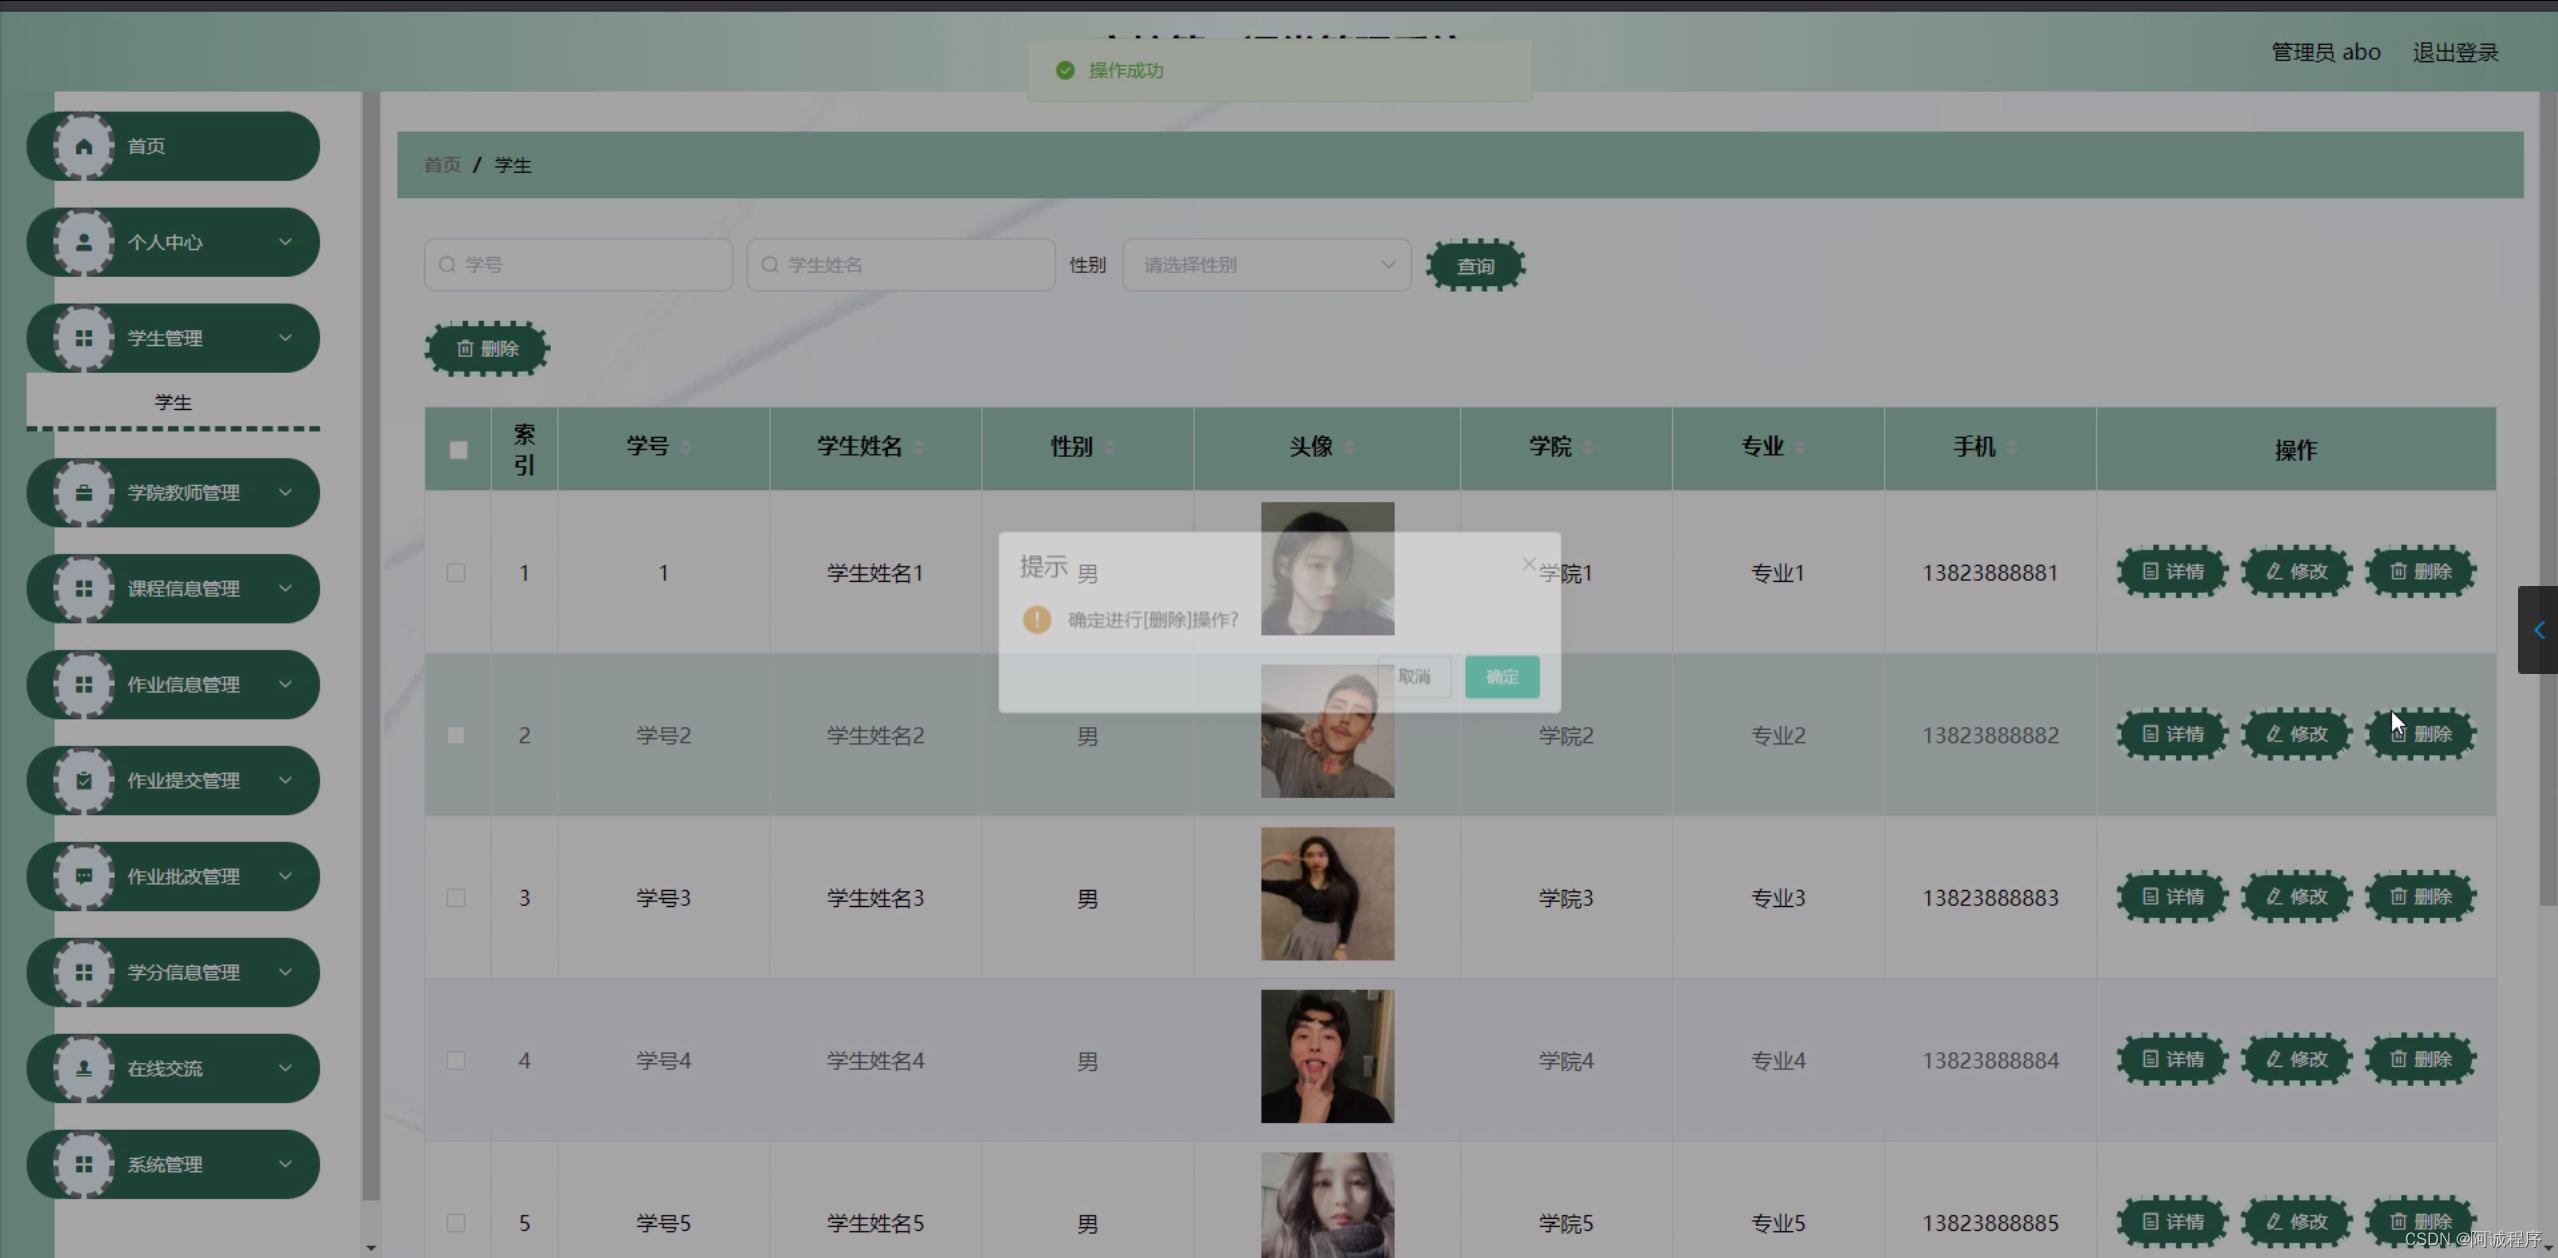
Task: Click the 在线交流 user icon
Action: coord(84,1069)
